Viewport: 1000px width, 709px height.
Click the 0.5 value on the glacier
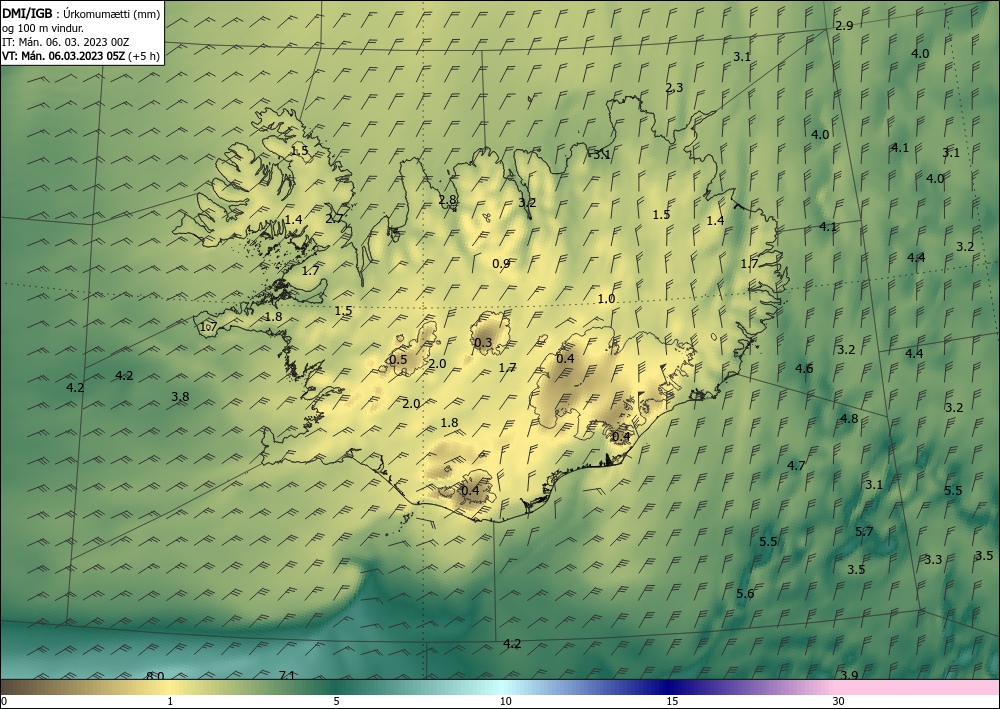pos(398,360)
